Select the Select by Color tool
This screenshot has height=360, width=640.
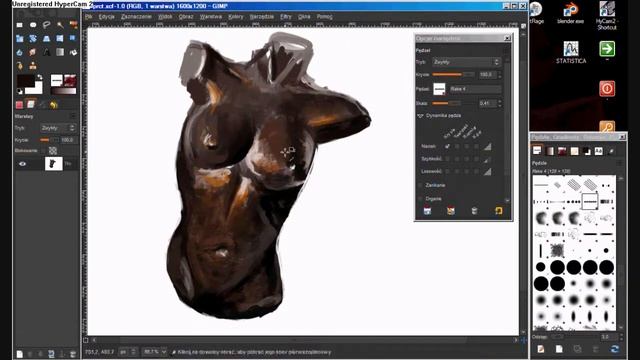click(73, 25)
